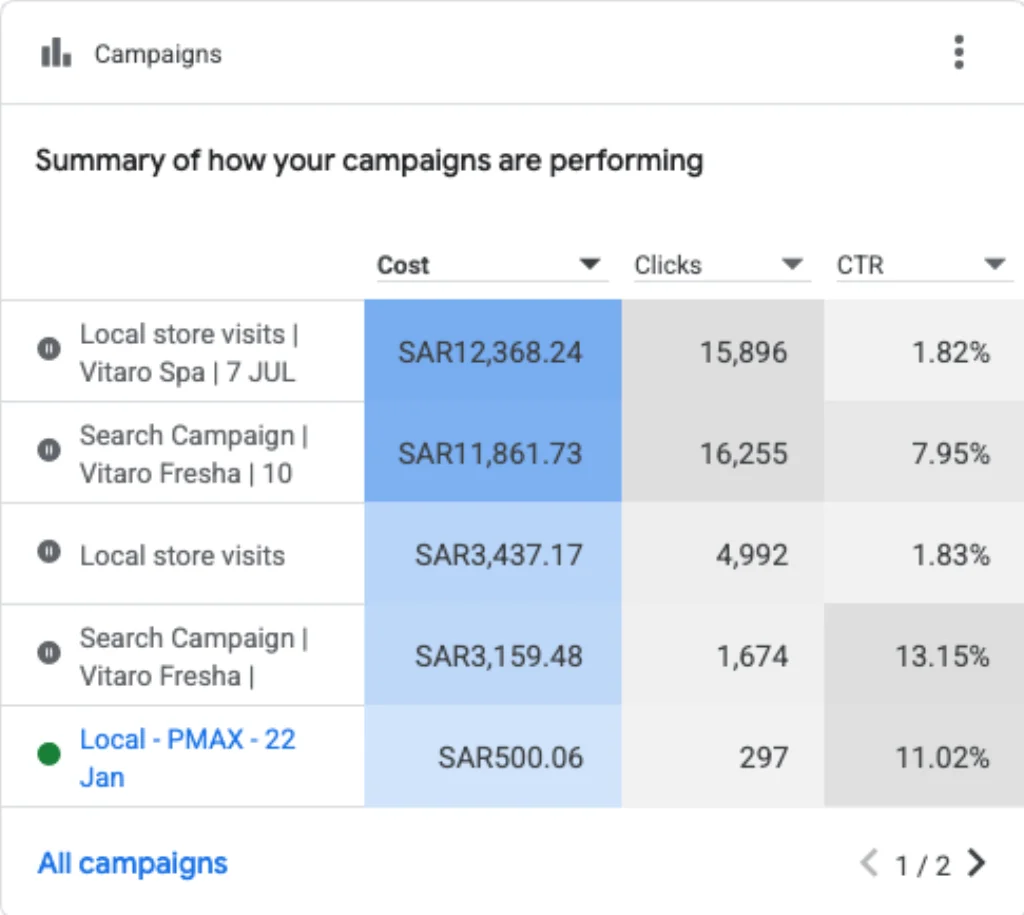Open the All campaigns link
The height and width of the screenshot is (915, 1024).
pos(133,863)
